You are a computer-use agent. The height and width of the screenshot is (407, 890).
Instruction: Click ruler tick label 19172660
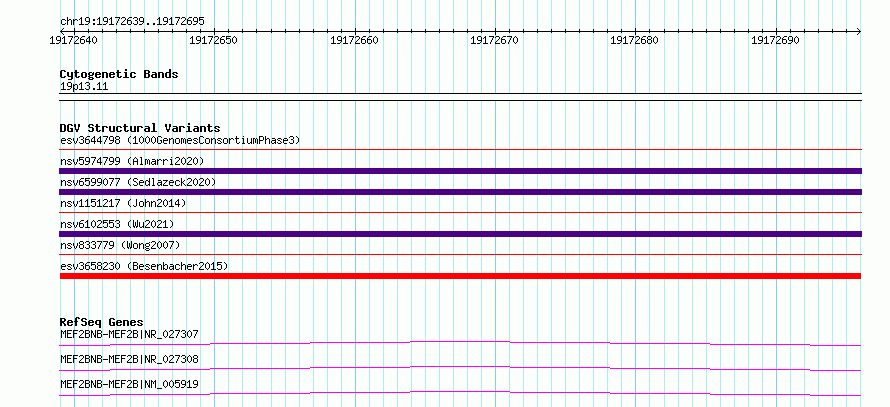pos(354,40)
